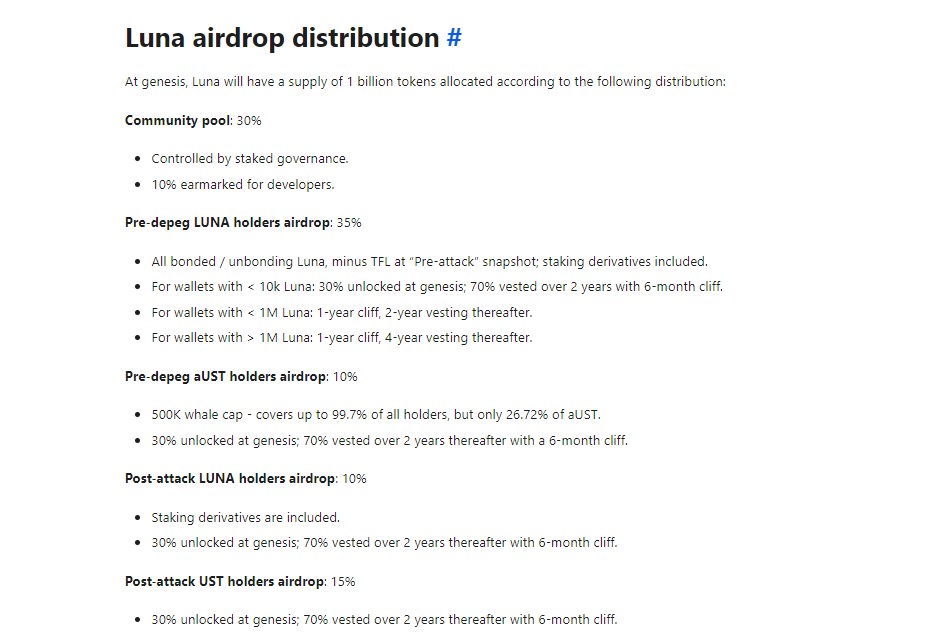Image resolution: width=947 pixels, height=632 pixels.
Task: Click the 10% earmarked for developers bullet
Action: click(x=243, y=184)
